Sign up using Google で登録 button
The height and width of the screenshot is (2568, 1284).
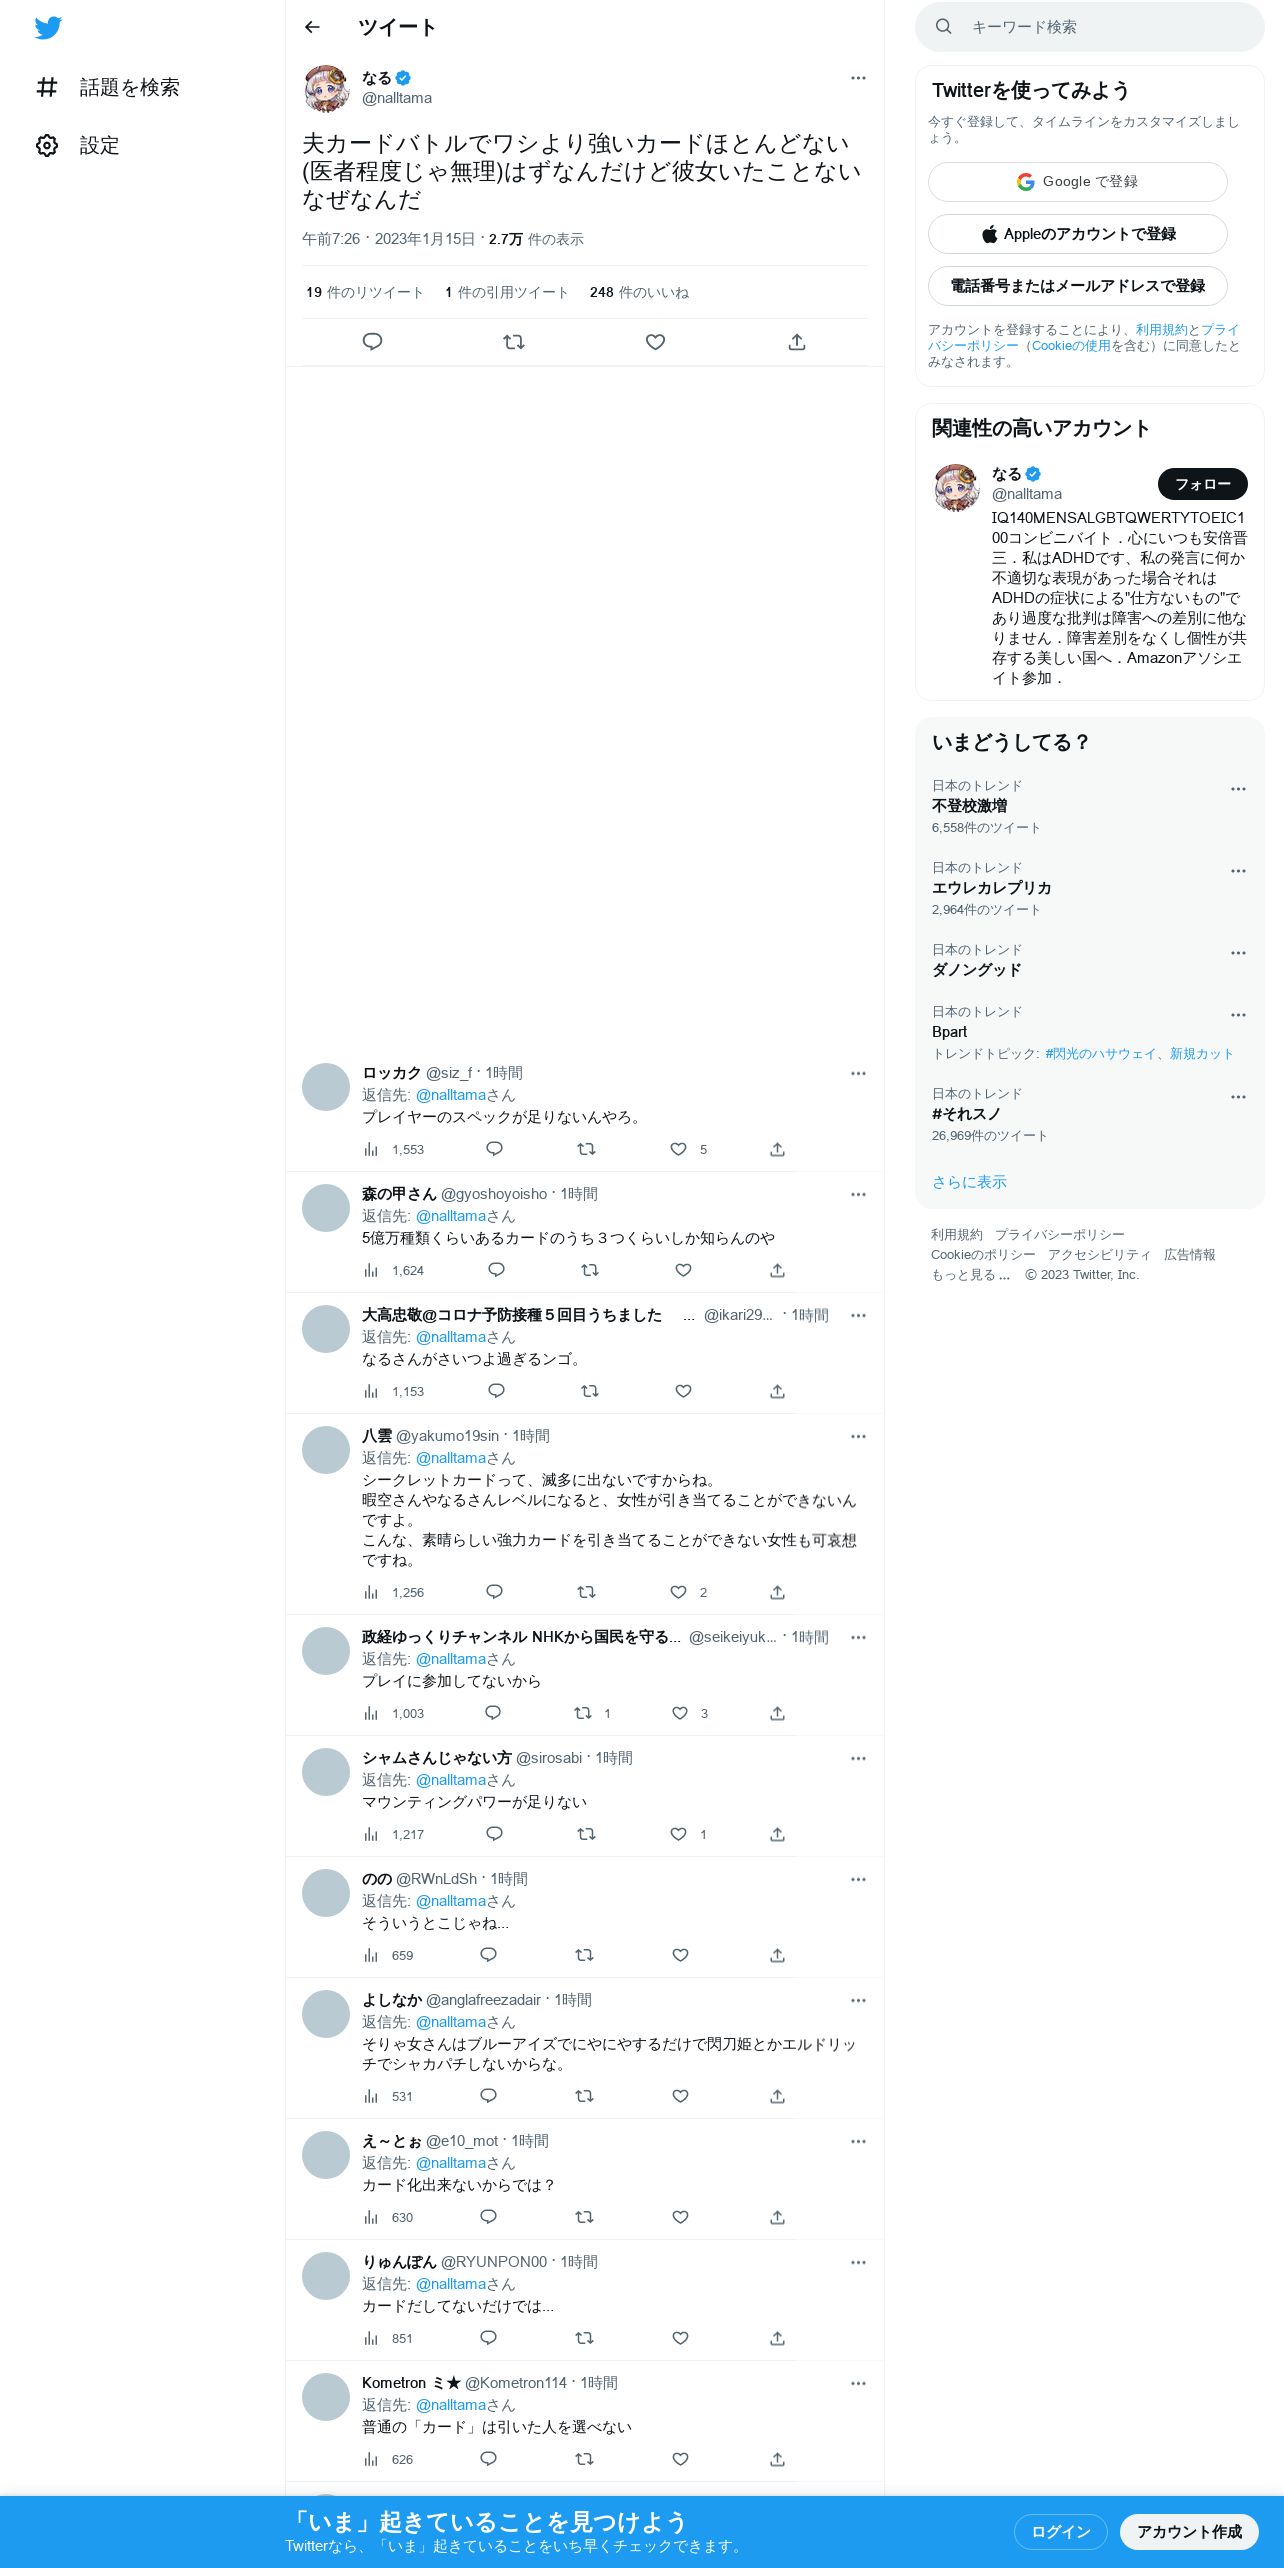point(1077,182)
